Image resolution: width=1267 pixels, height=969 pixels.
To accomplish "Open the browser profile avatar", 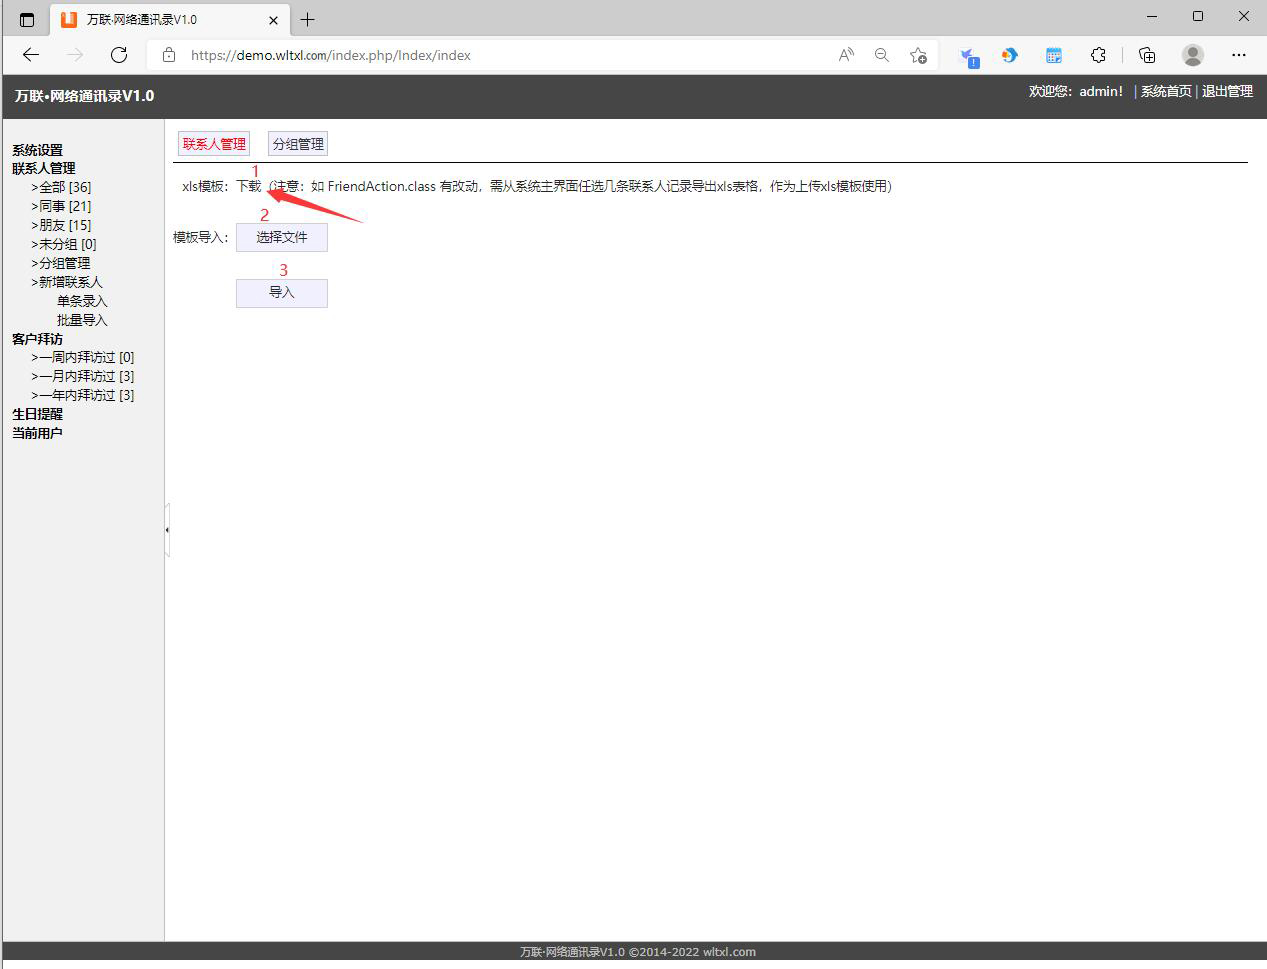I will pos(1192,55).
